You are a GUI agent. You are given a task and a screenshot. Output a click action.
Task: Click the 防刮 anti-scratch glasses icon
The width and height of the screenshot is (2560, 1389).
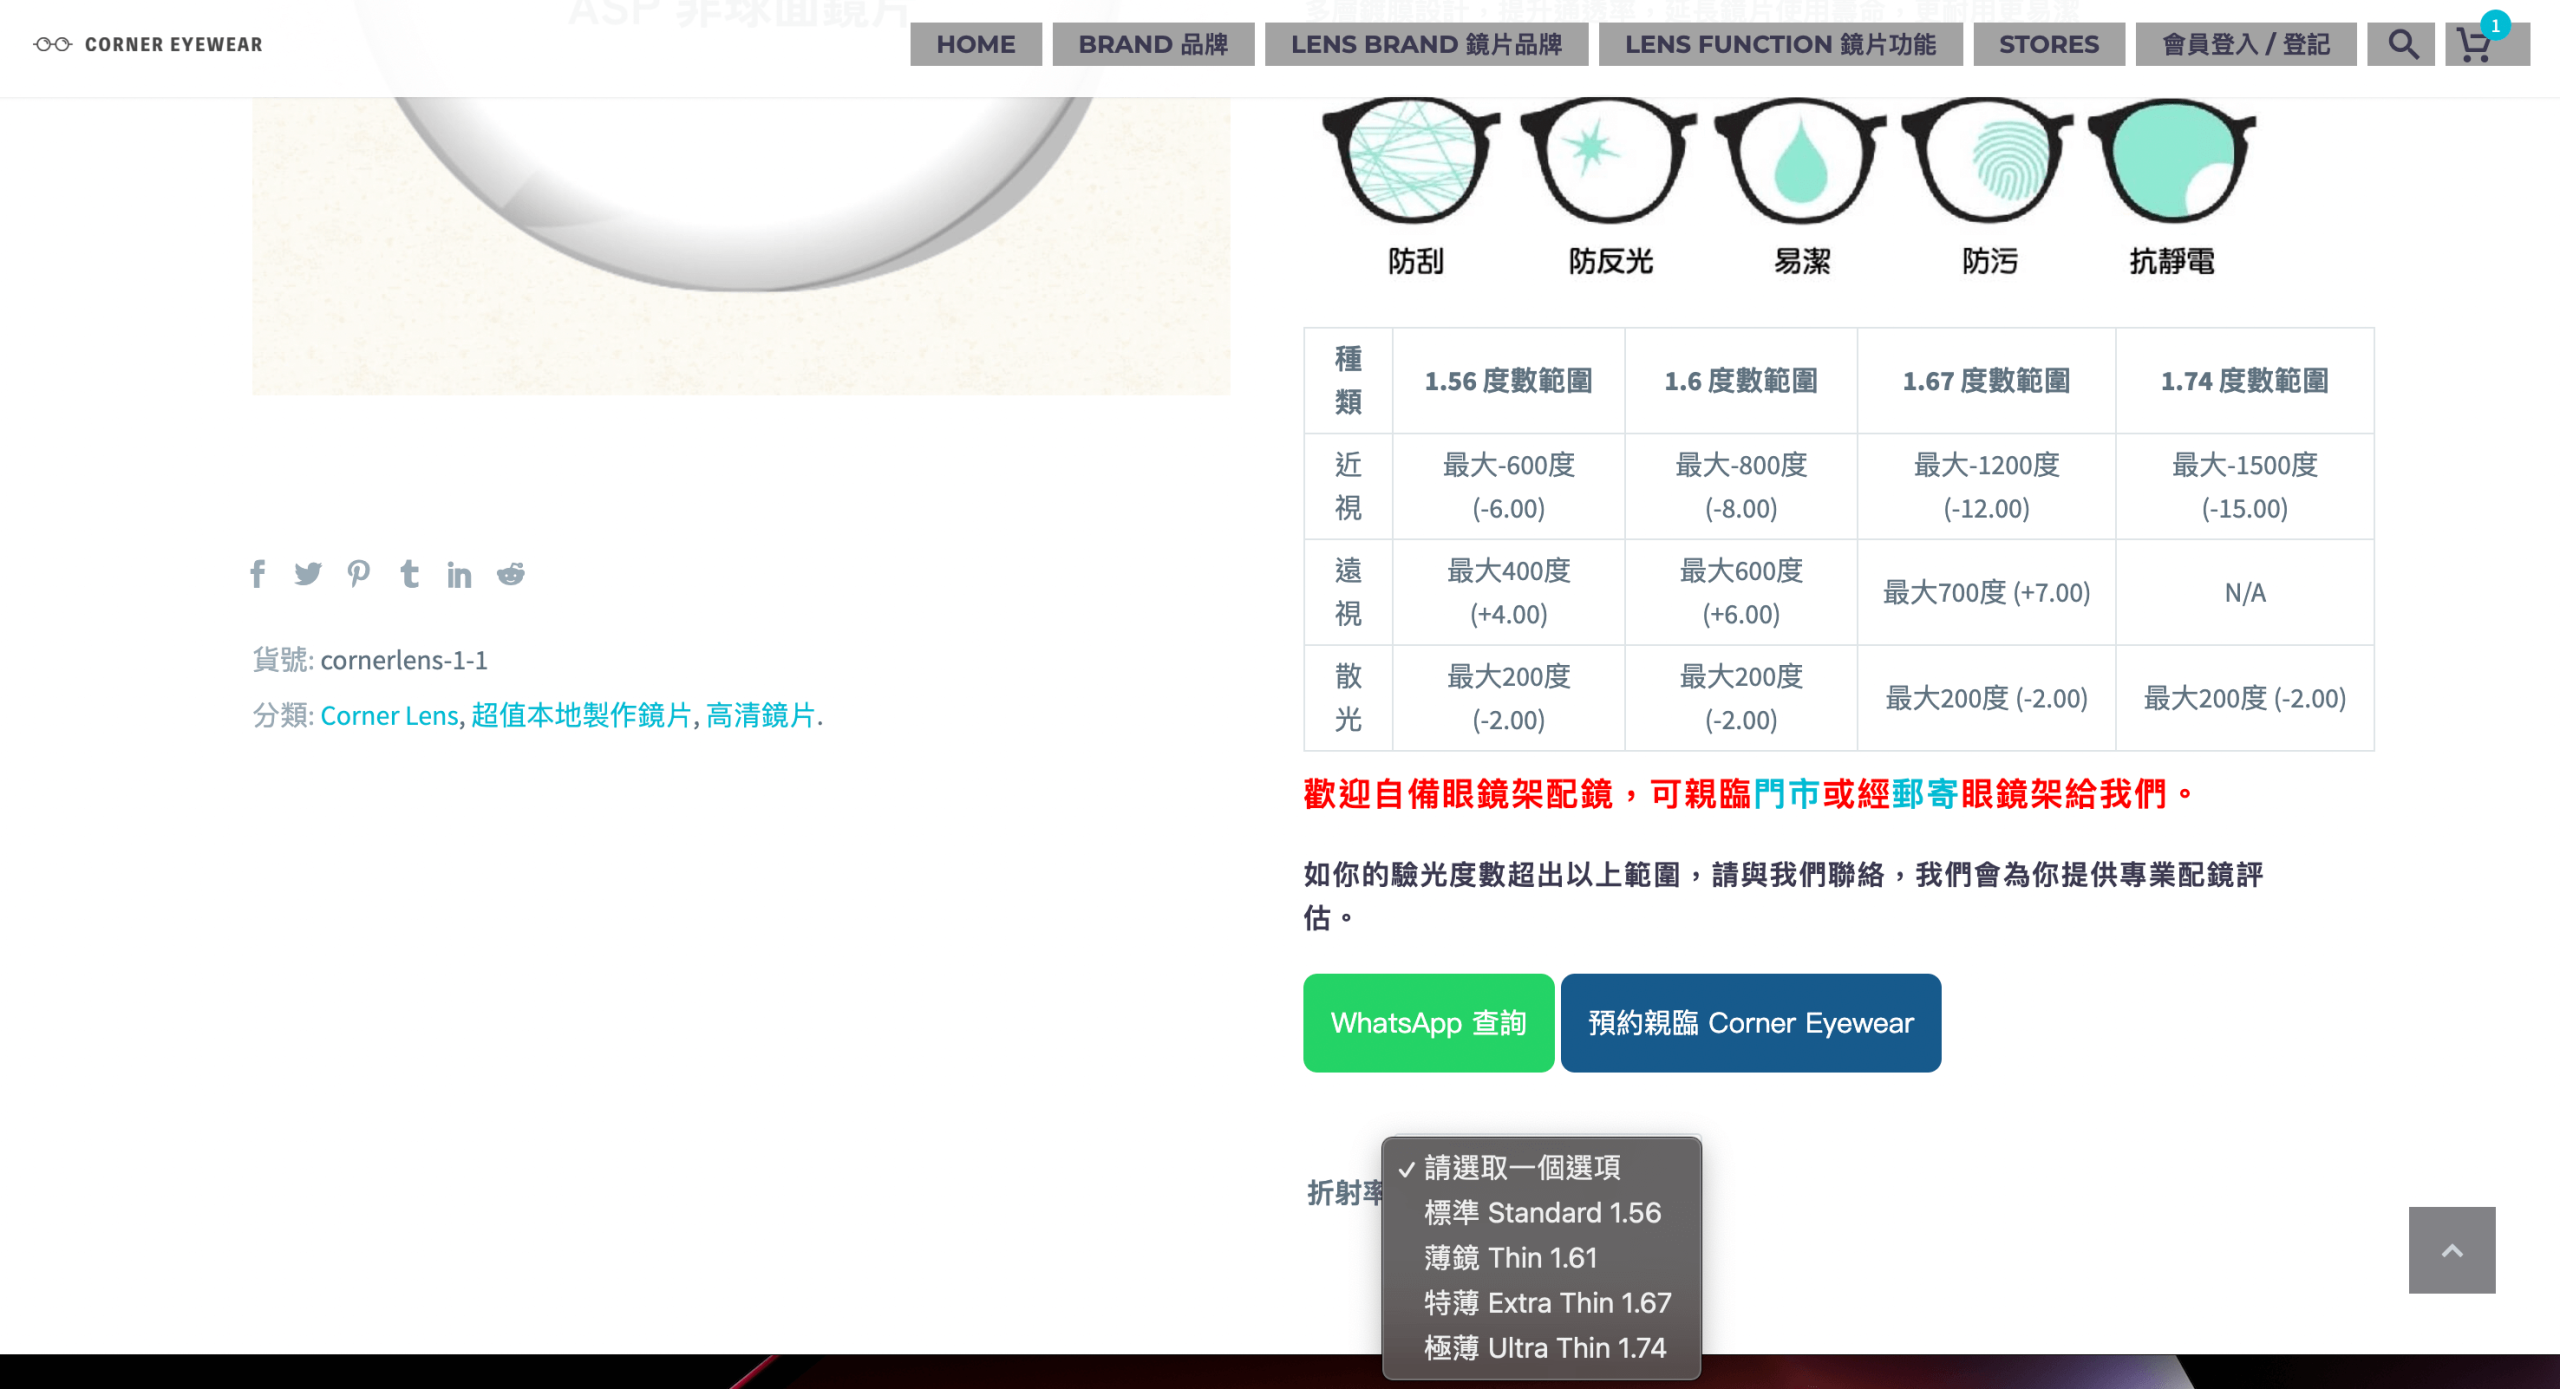coord(1412,160)
